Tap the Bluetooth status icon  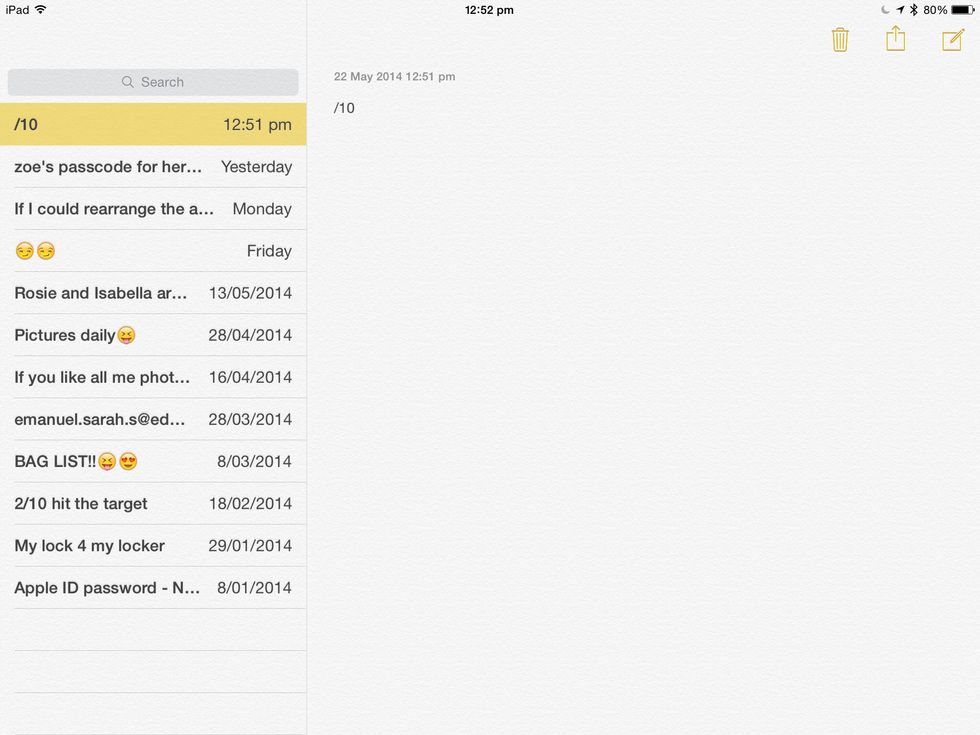coord(913,10)
